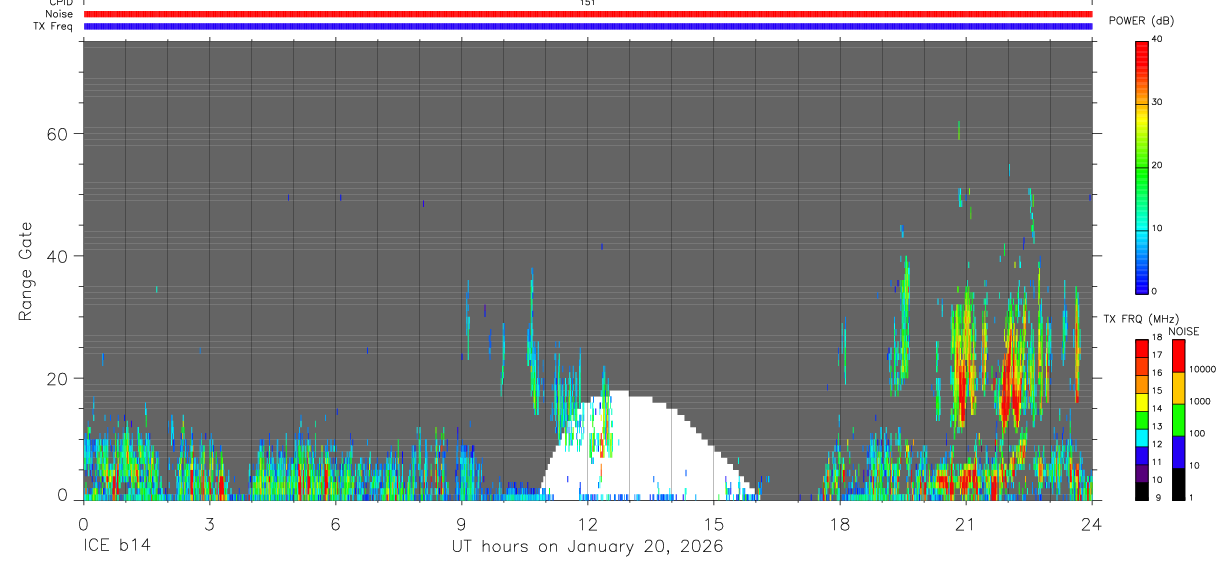Pick the black segment of the TX FRQ bar
1228x567 pixels.
pyautogui.click(x=1141, y=490)
